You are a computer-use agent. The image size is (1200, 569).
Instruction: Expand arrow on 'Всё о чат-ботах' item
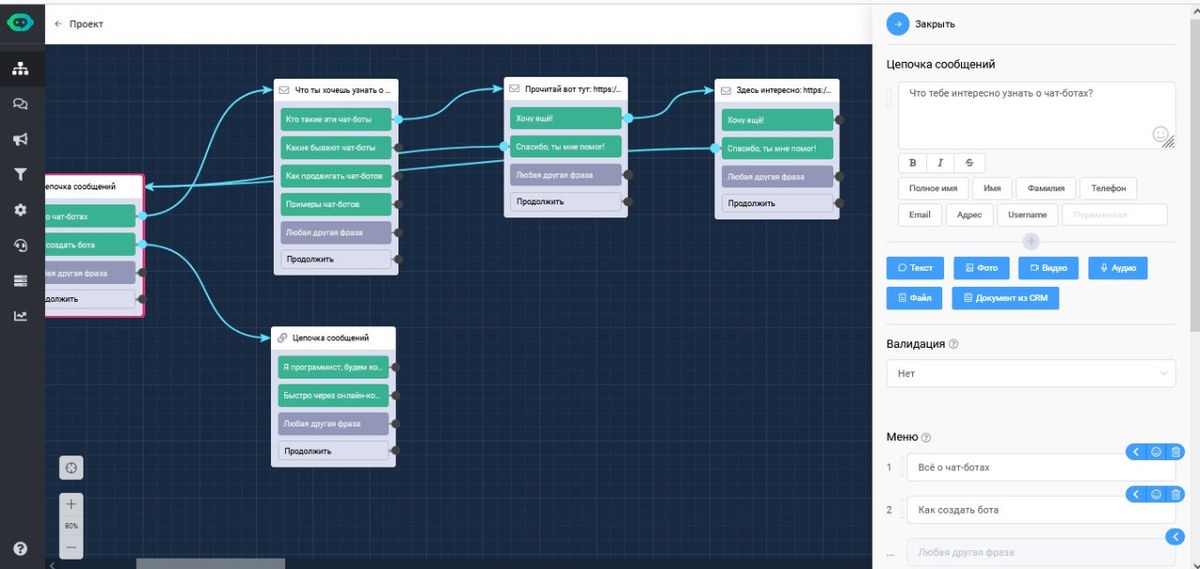[x=1136, y=452]
